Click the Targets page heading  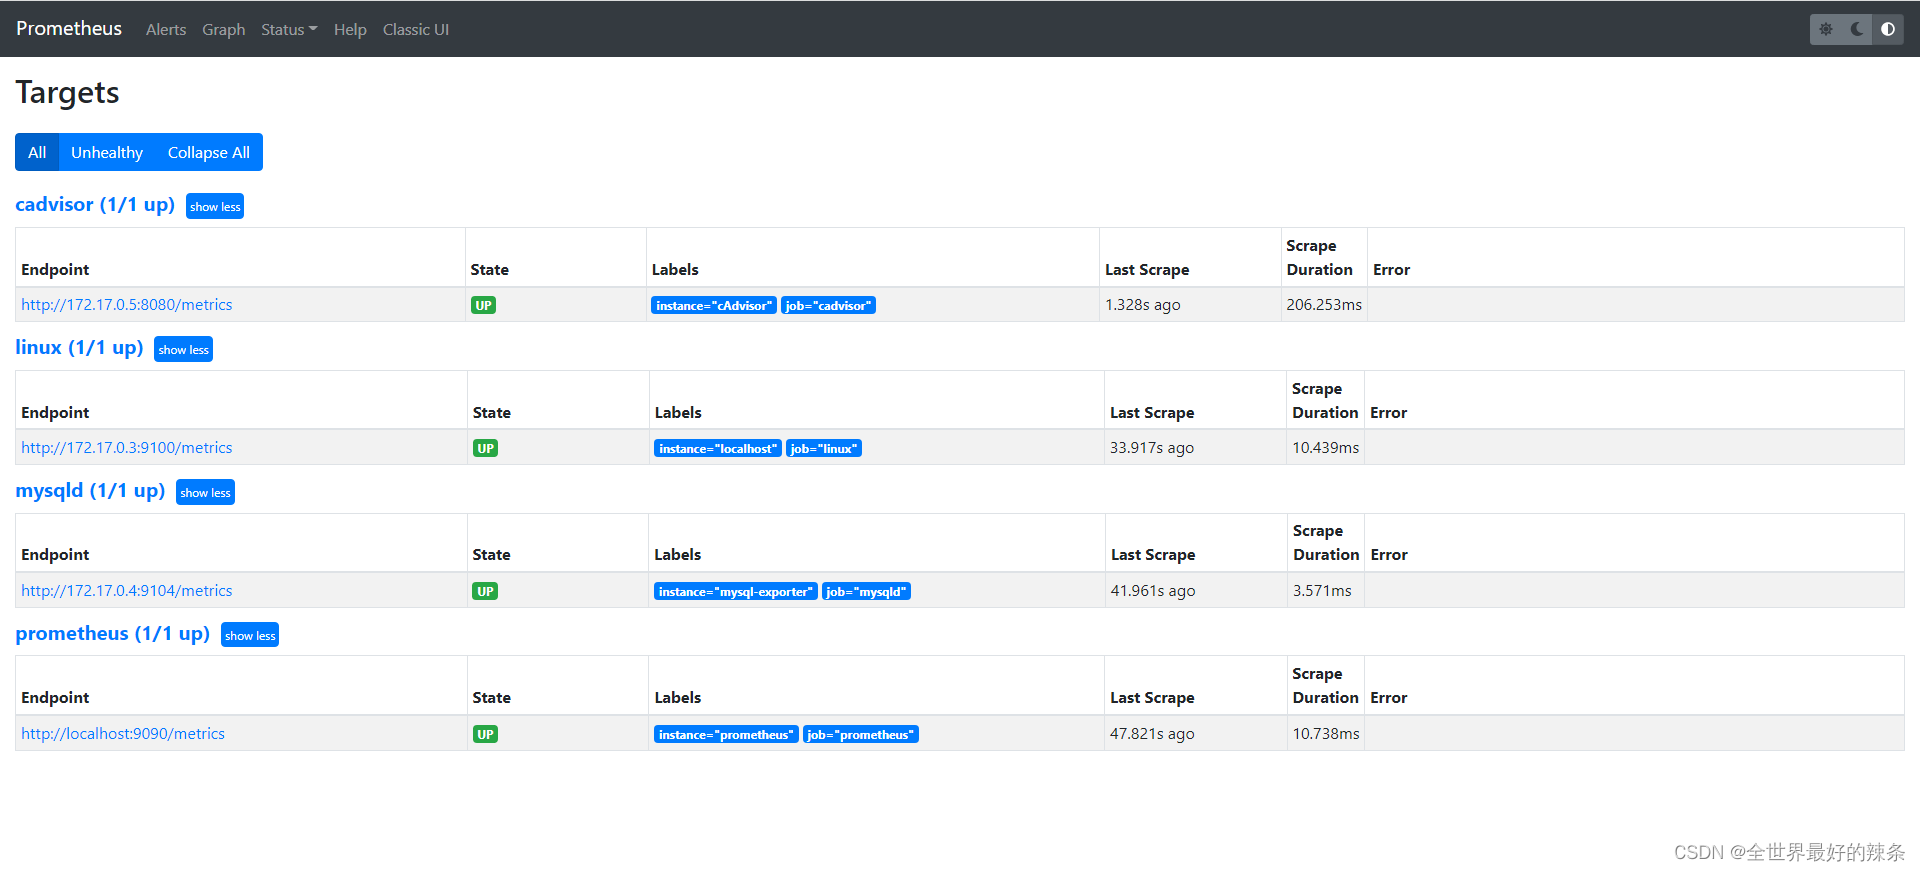(x=67, y=92)
